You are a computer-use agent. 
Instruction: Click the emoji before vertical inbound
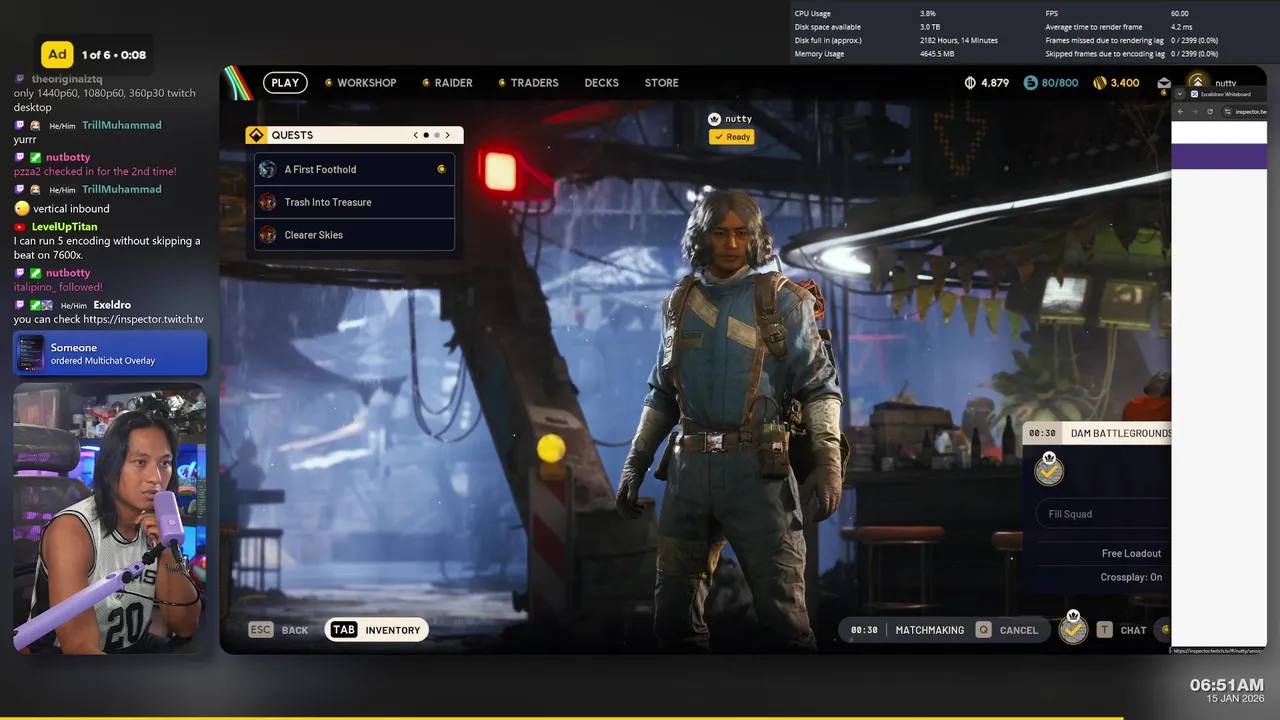21,209
